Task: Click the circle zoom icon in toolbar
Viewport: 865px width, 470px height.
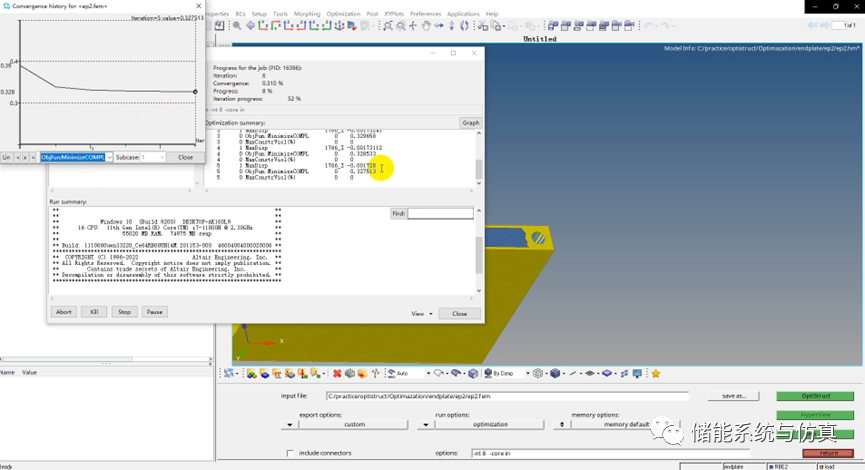Action: [x=401, y=26]
